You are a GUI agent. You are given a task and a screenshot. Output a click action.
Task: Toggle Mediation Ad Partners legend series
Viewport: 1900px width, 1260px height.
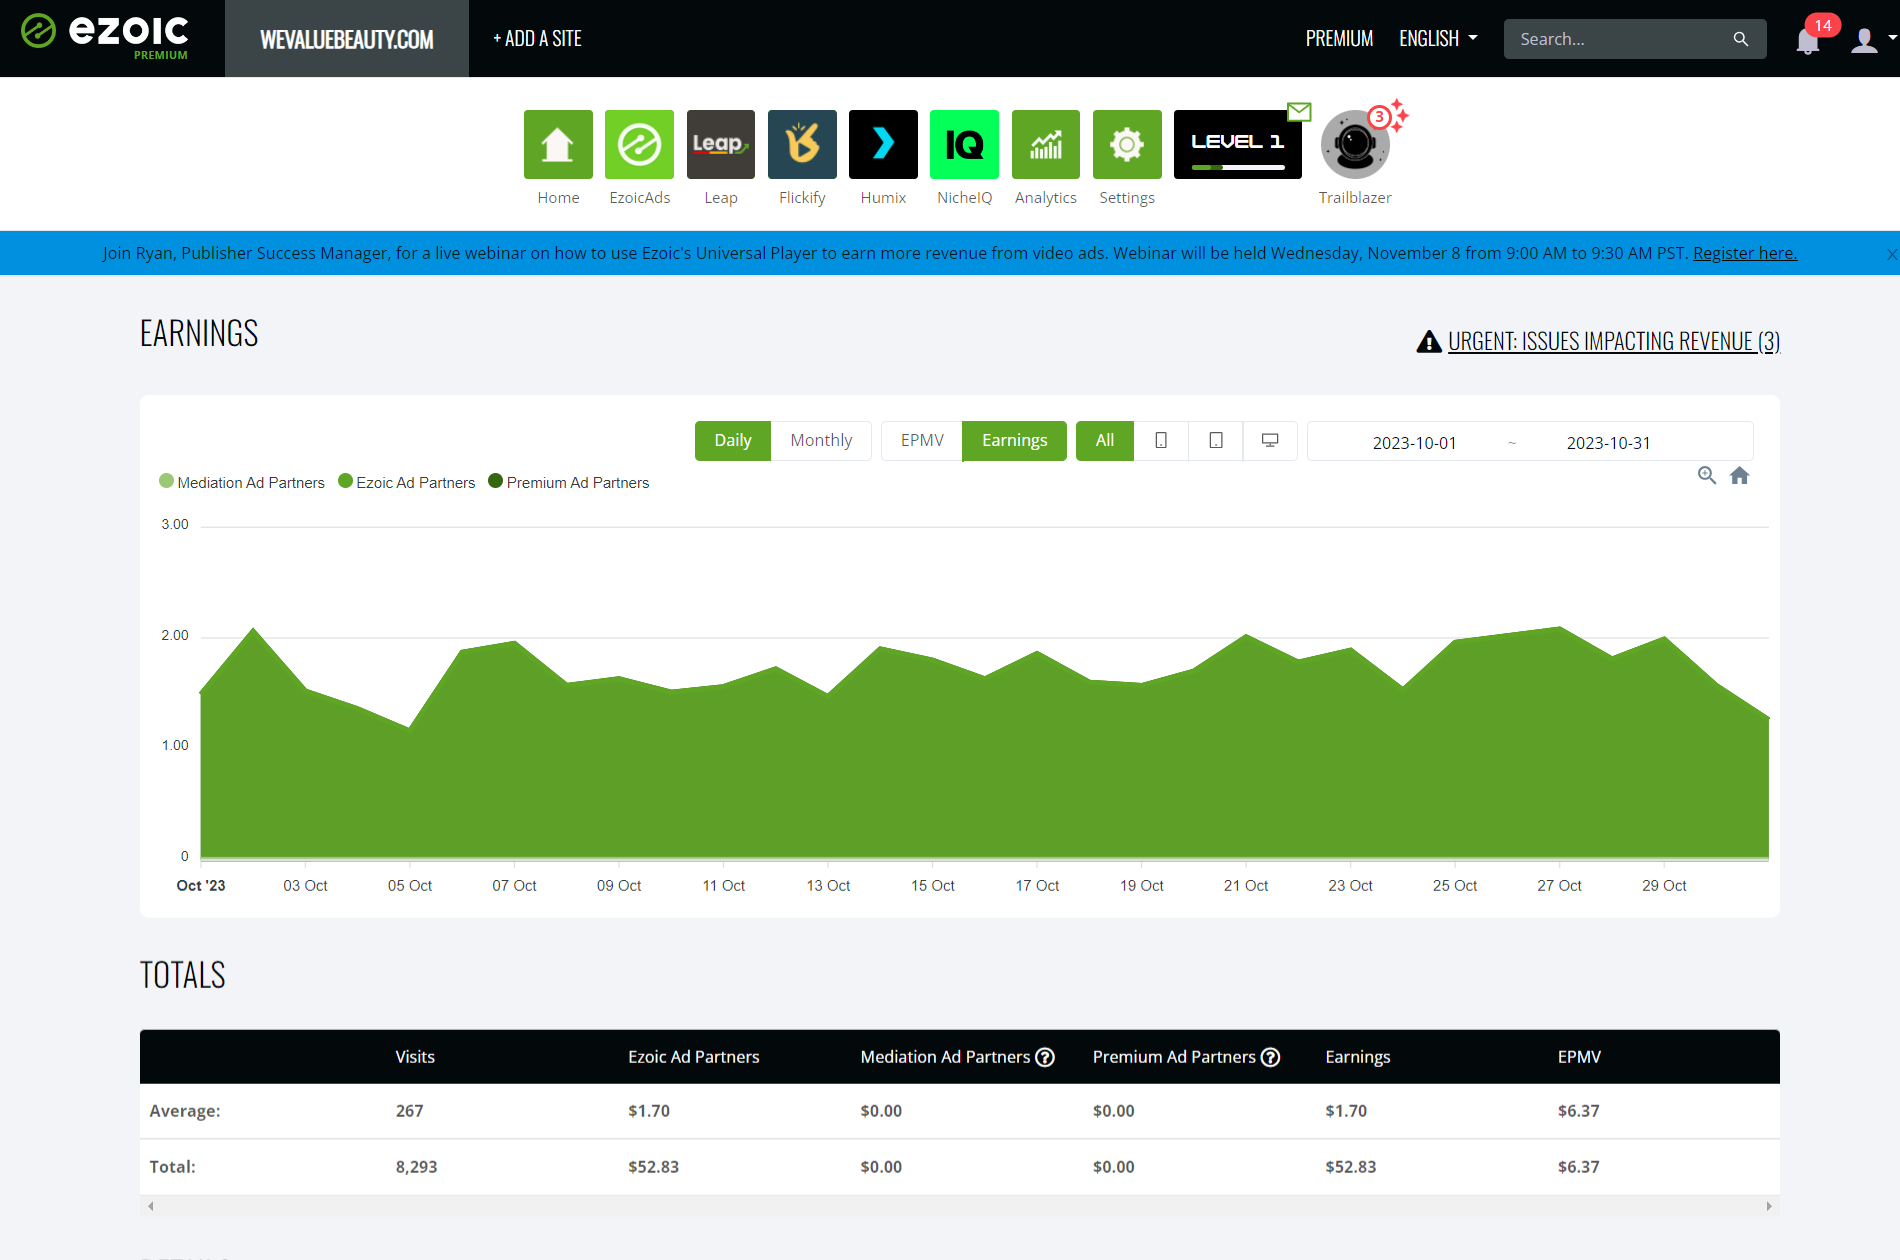click(x=242, y=482)
